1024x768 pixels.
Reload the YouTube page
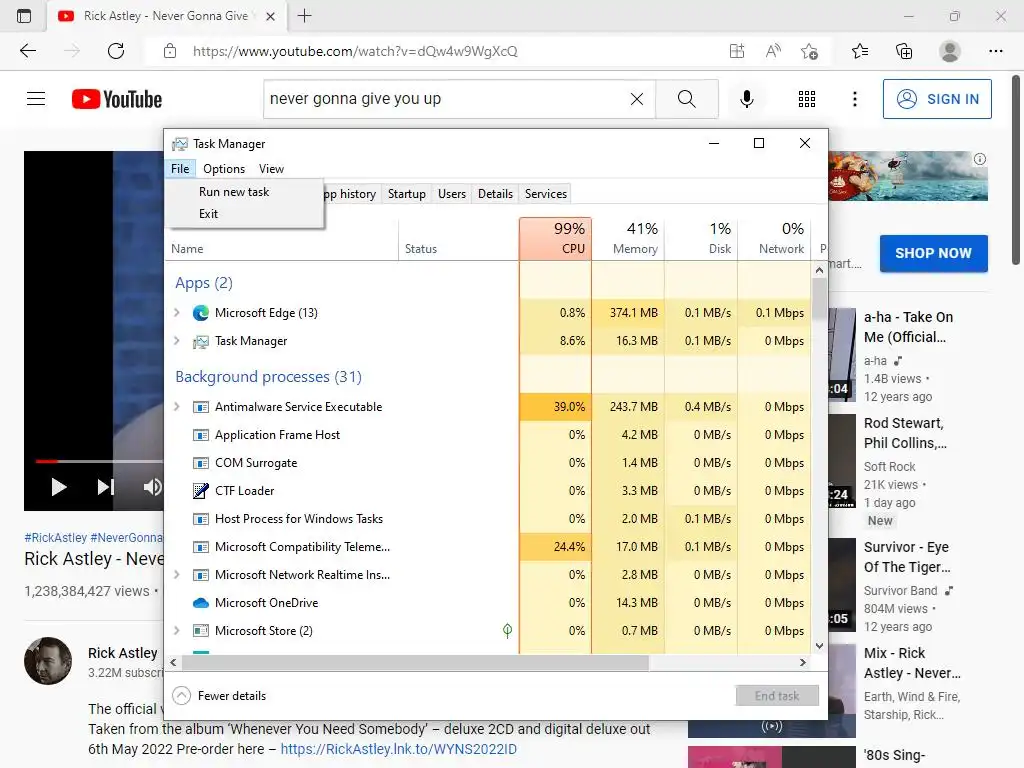[116, 51]
